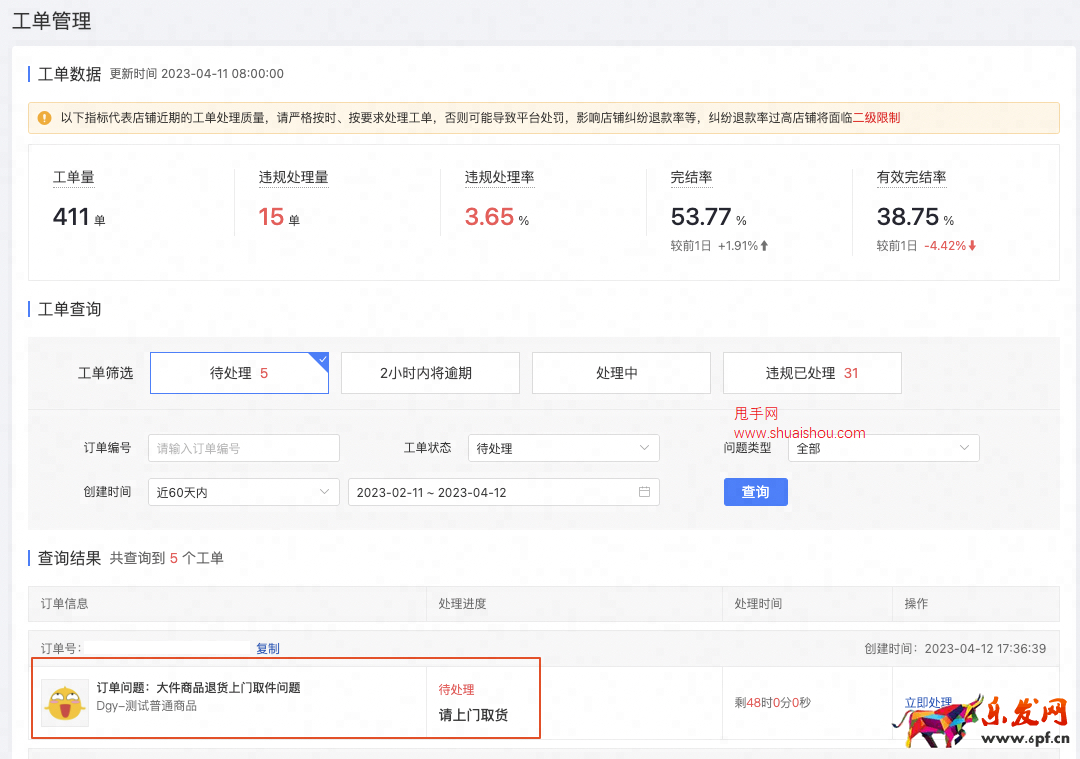Click the 复制 link beside 订单号
This screenshot has width=1080, height=759.
click(x=268, y=648)
